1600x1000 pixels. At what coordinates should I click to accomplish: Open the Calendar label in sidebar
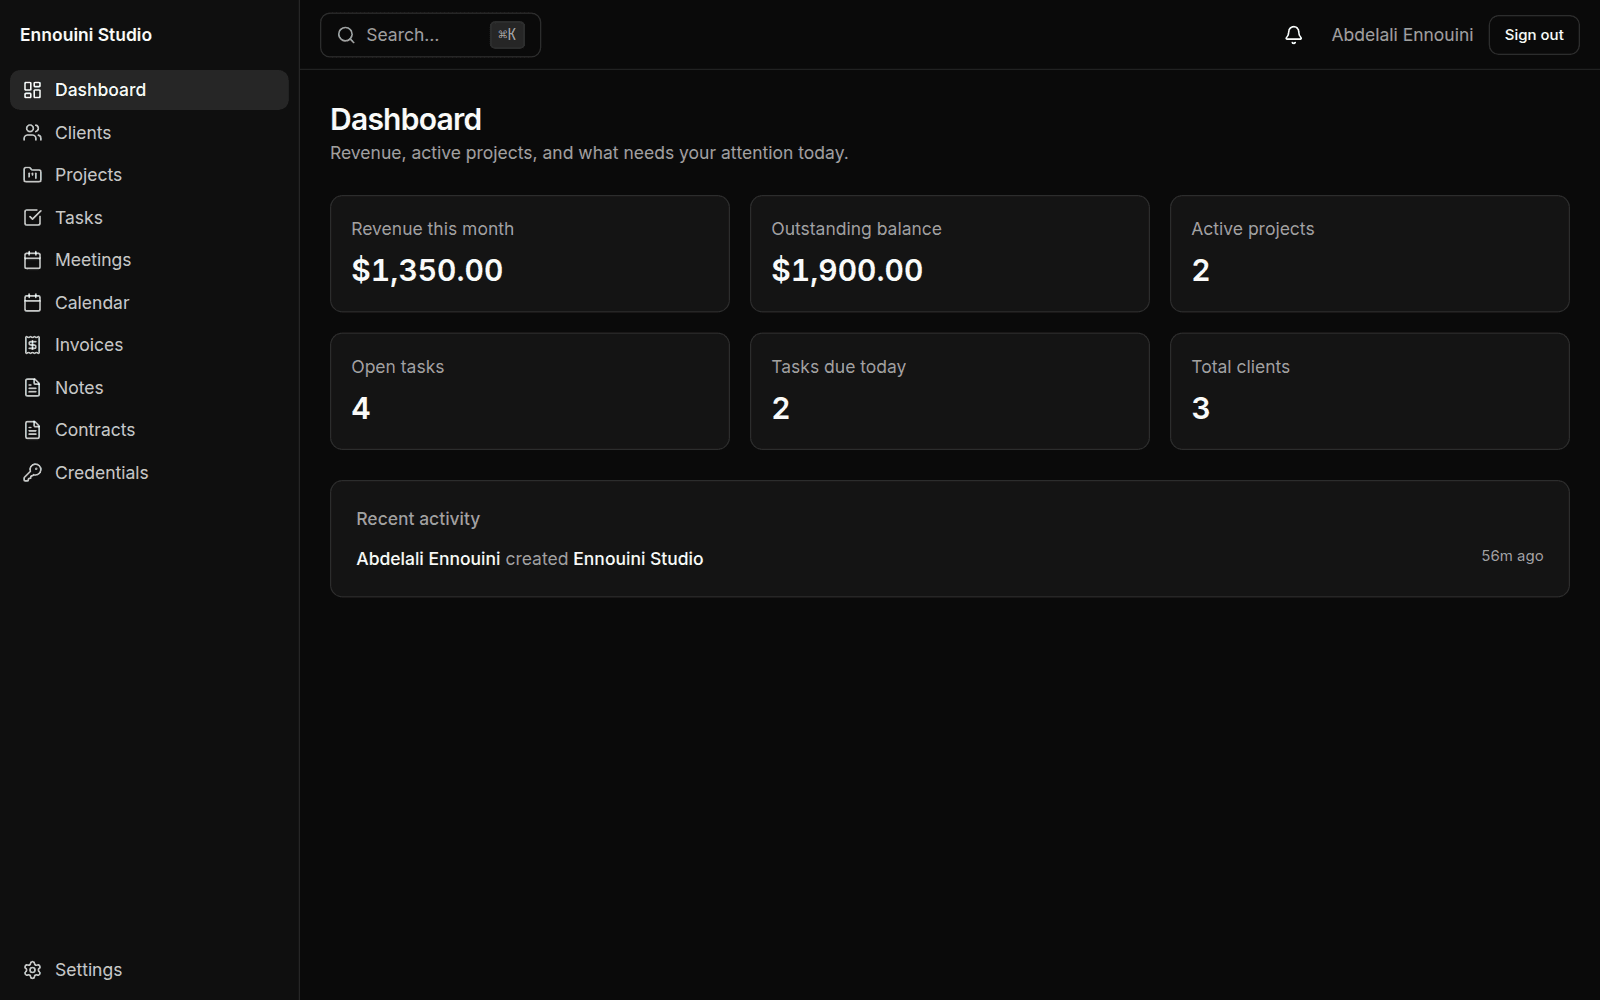point(92,303)
